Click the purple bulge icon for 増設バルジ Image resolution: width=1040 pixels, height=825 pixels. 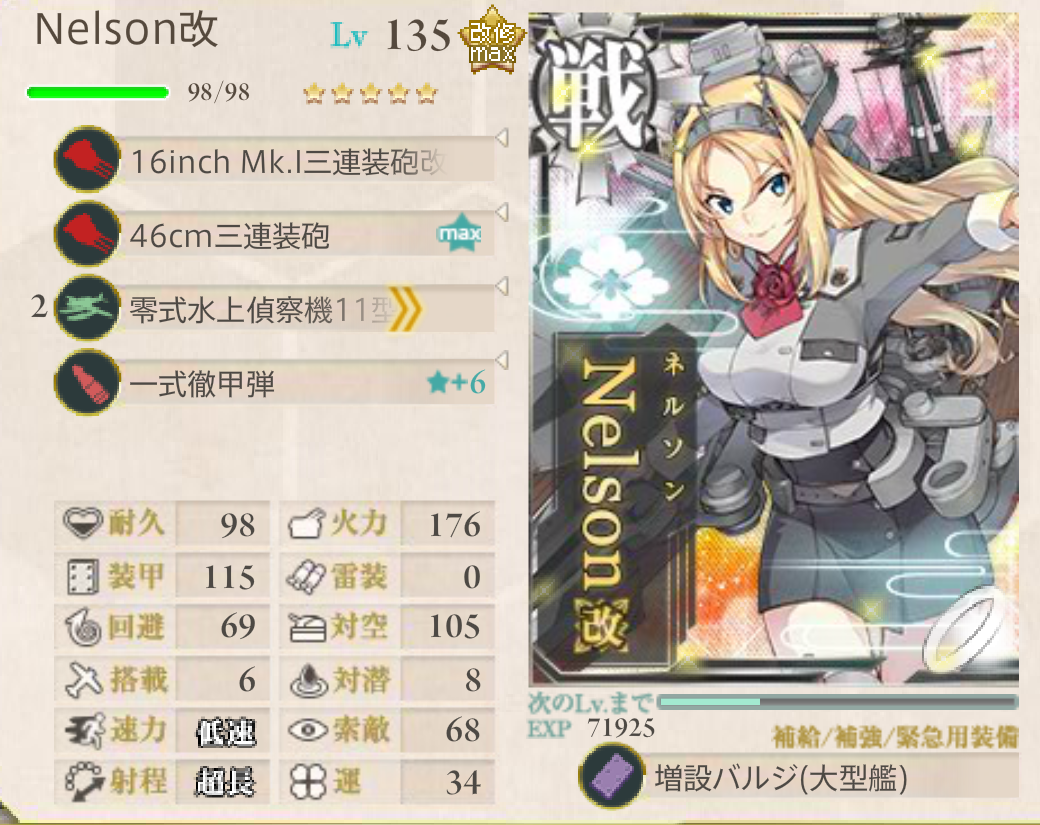612,777
